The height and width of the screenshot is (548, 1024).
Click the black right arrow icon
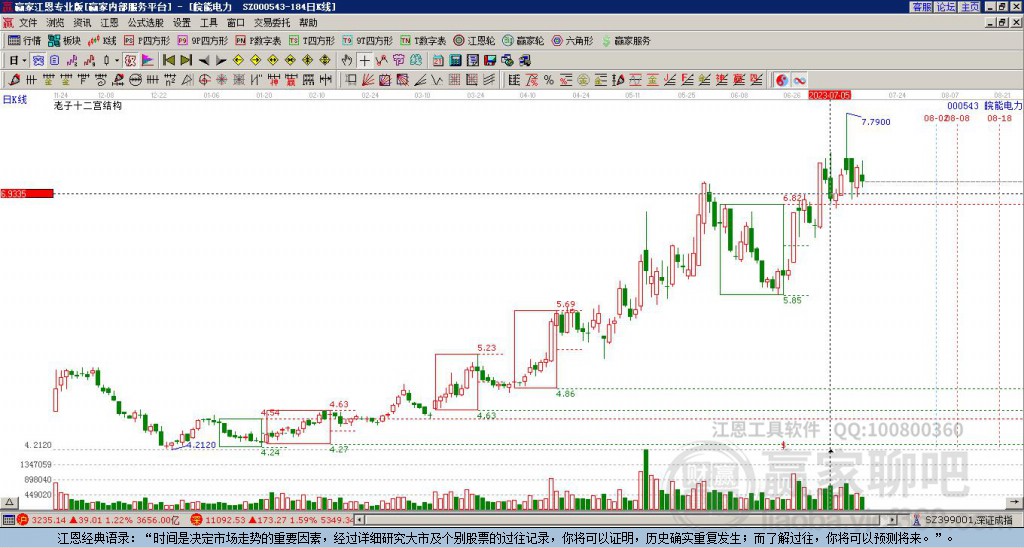point(221,61)
